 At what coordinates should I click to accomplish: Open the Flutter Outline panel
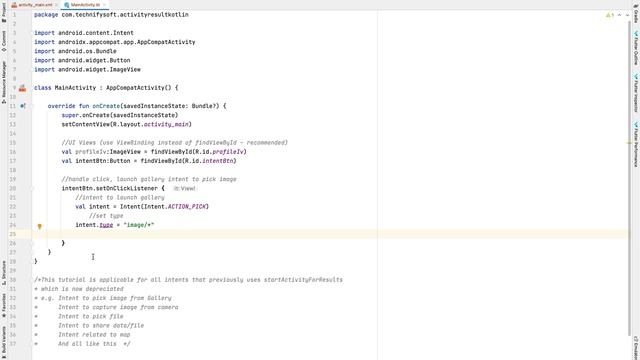636,47
